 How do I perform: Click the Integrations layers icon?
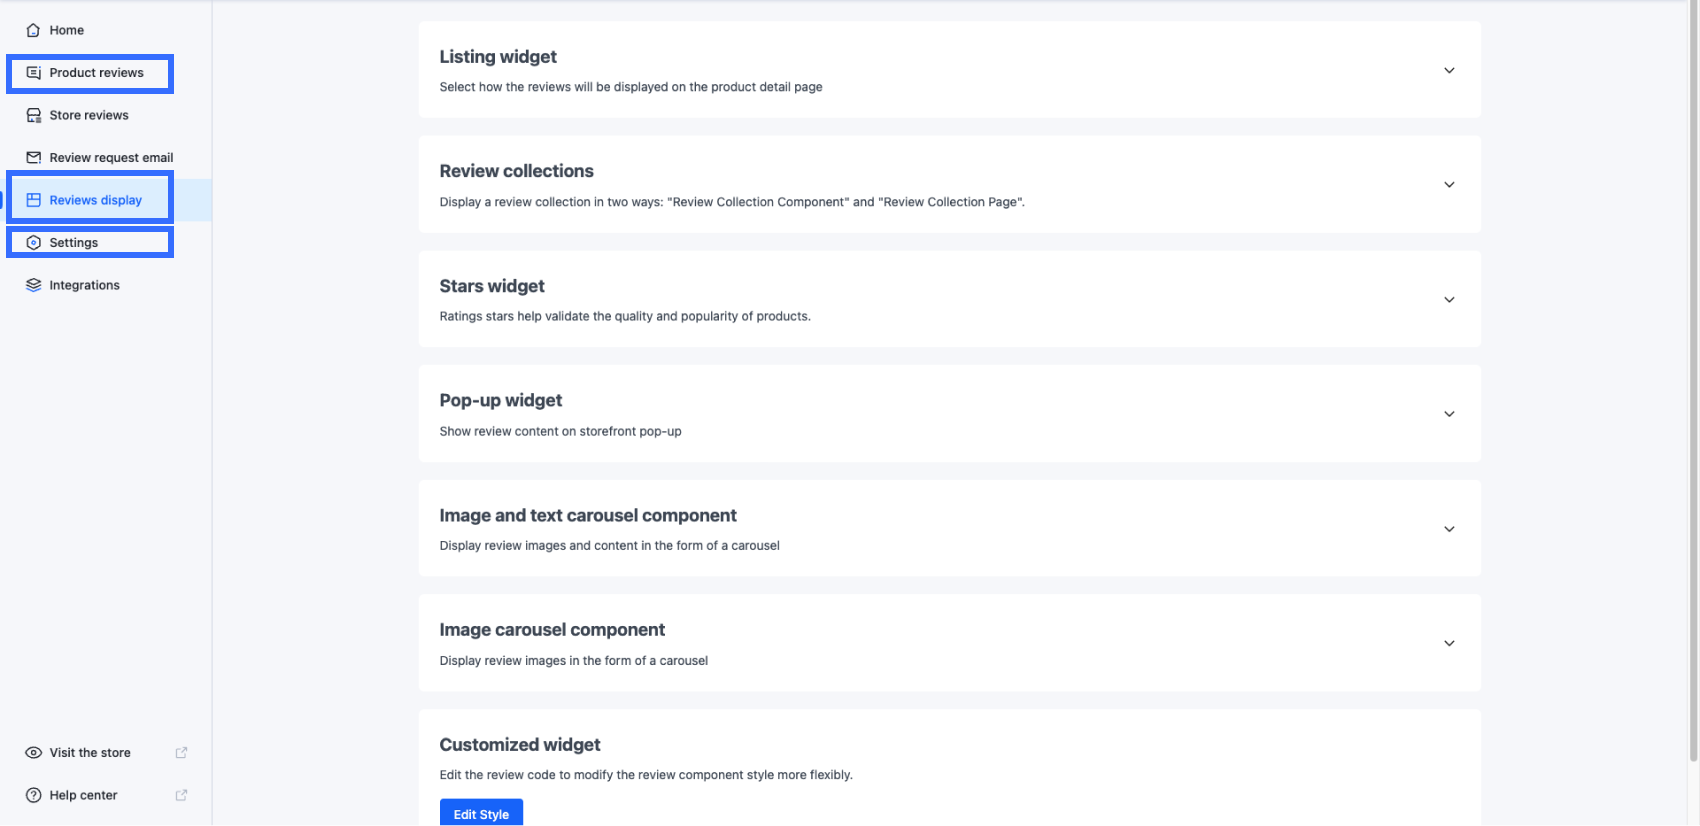click(x=33, y=284)
